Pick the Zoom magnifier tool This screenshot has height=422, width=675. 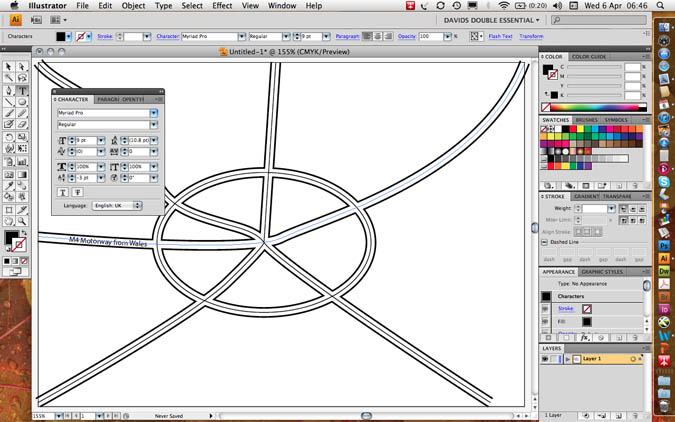pyautogui.click(x=22, y=220)
